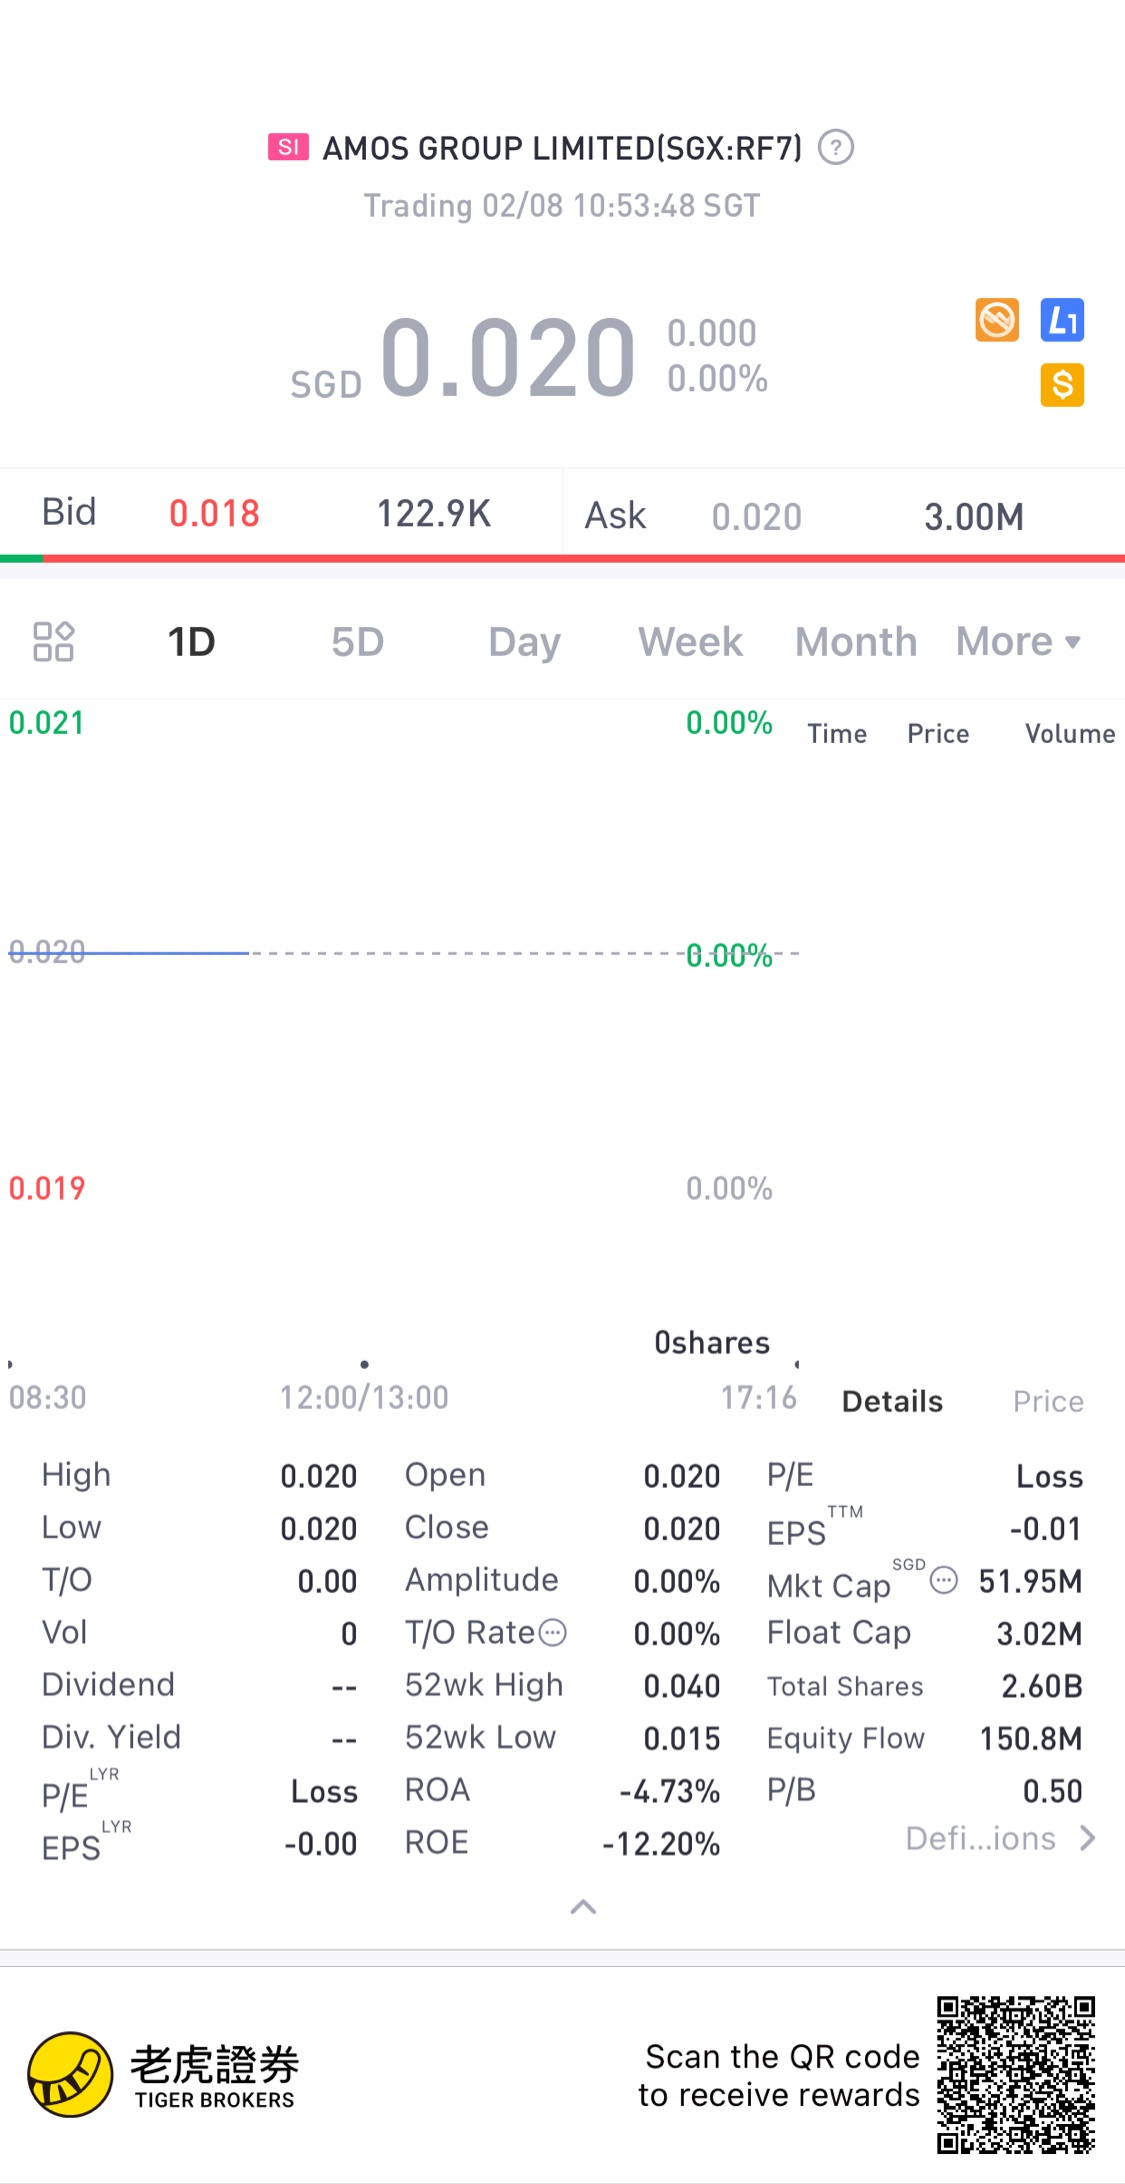Switch to the 1D chart tab
Image resolution: width=1125 pixels, height=2184 pixels.
[x=191, y=642]
